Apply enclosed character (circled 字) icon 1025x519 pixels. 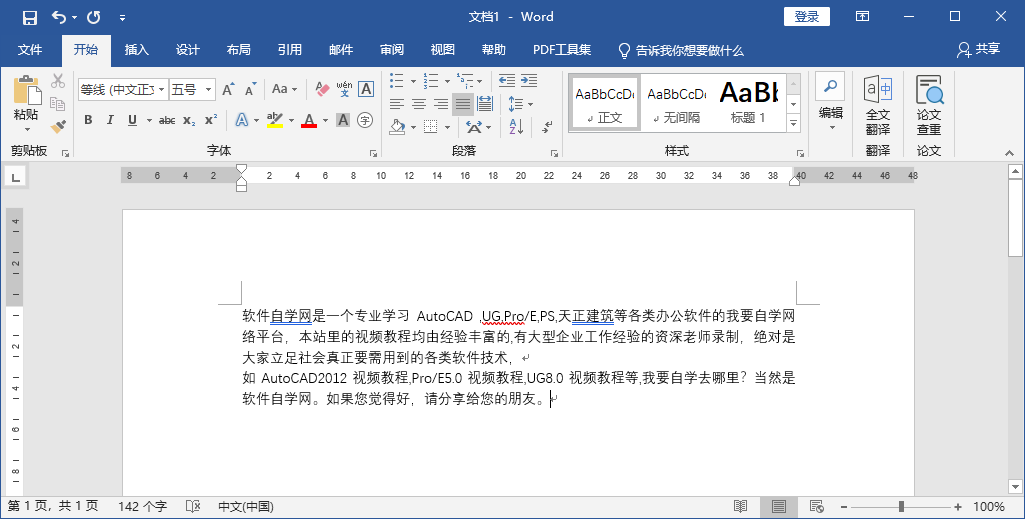[x=365, y=120]
